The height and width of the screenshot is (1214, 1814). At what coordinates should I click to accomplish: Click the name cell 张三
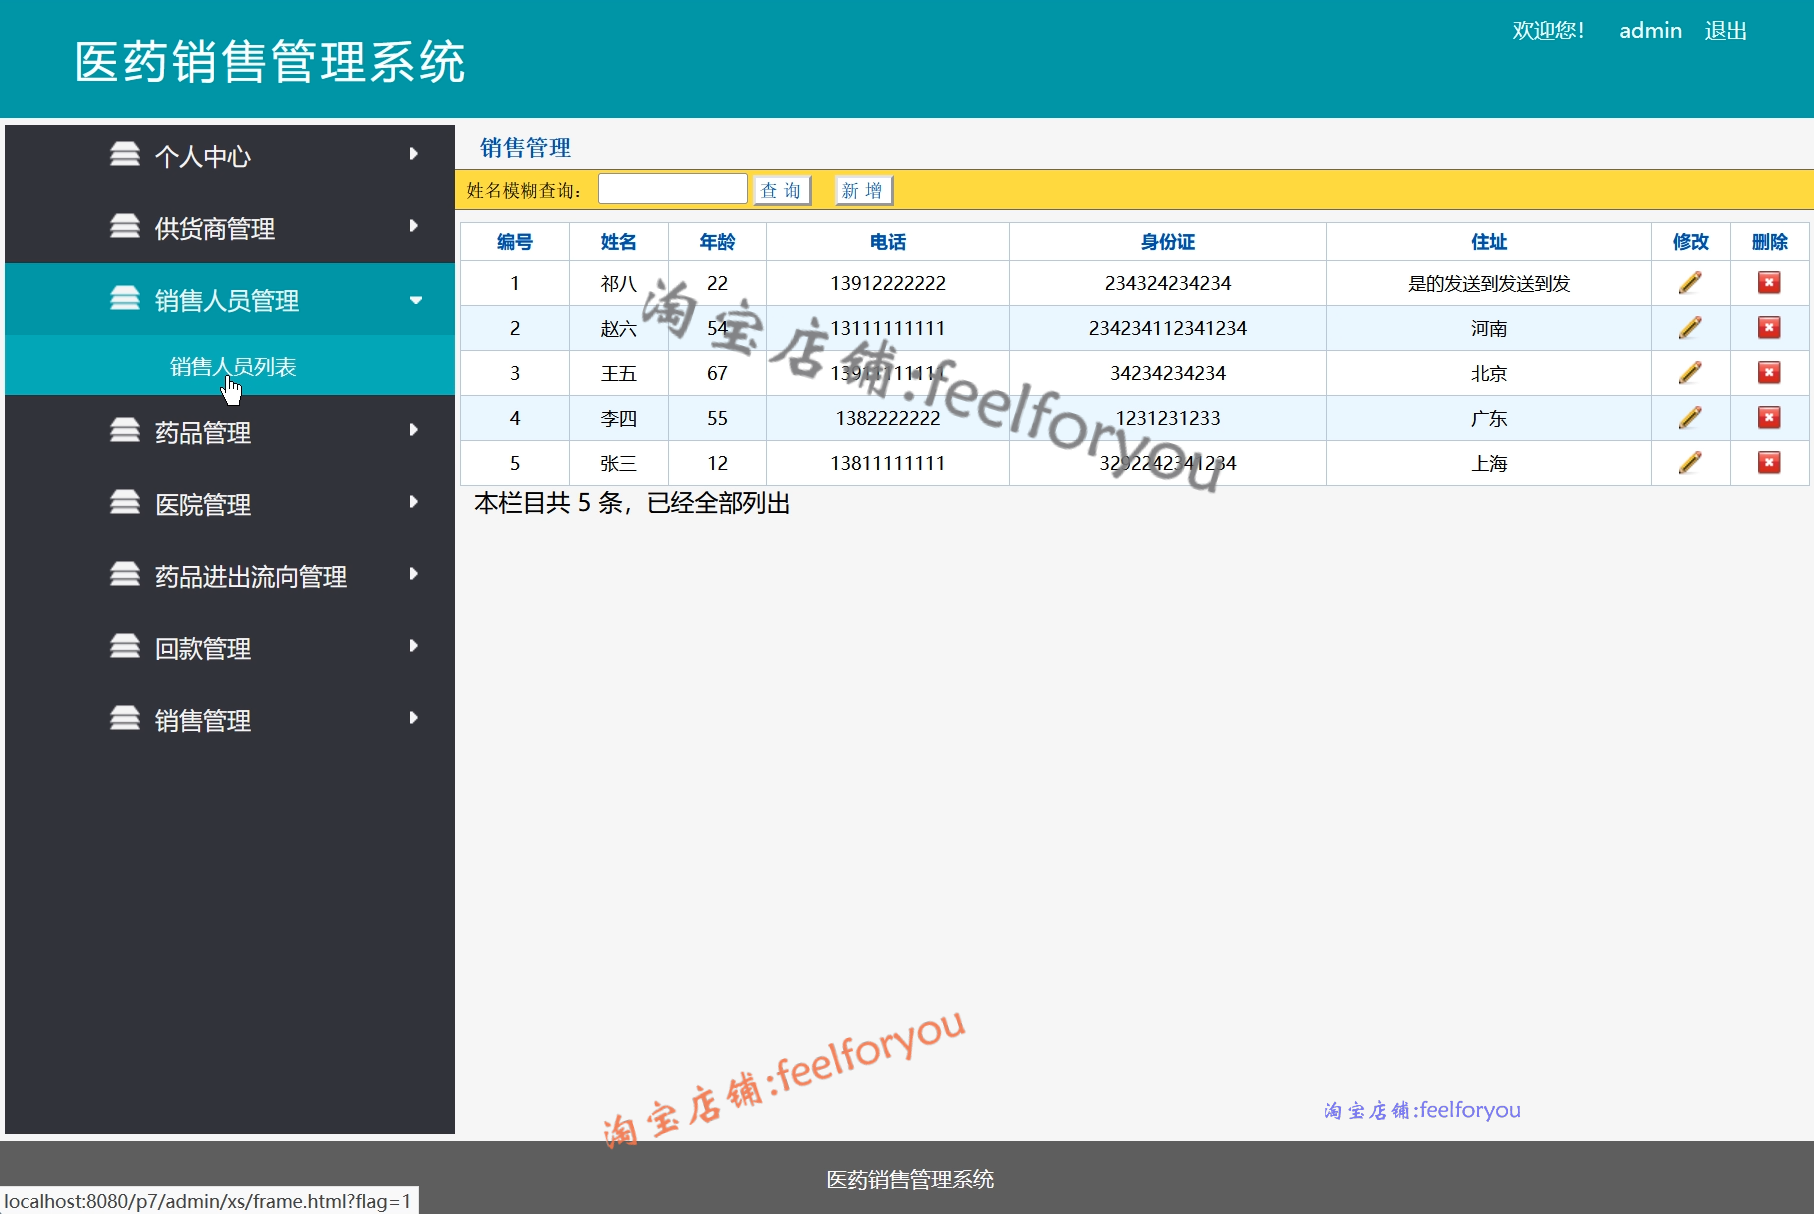pos(619,463)
